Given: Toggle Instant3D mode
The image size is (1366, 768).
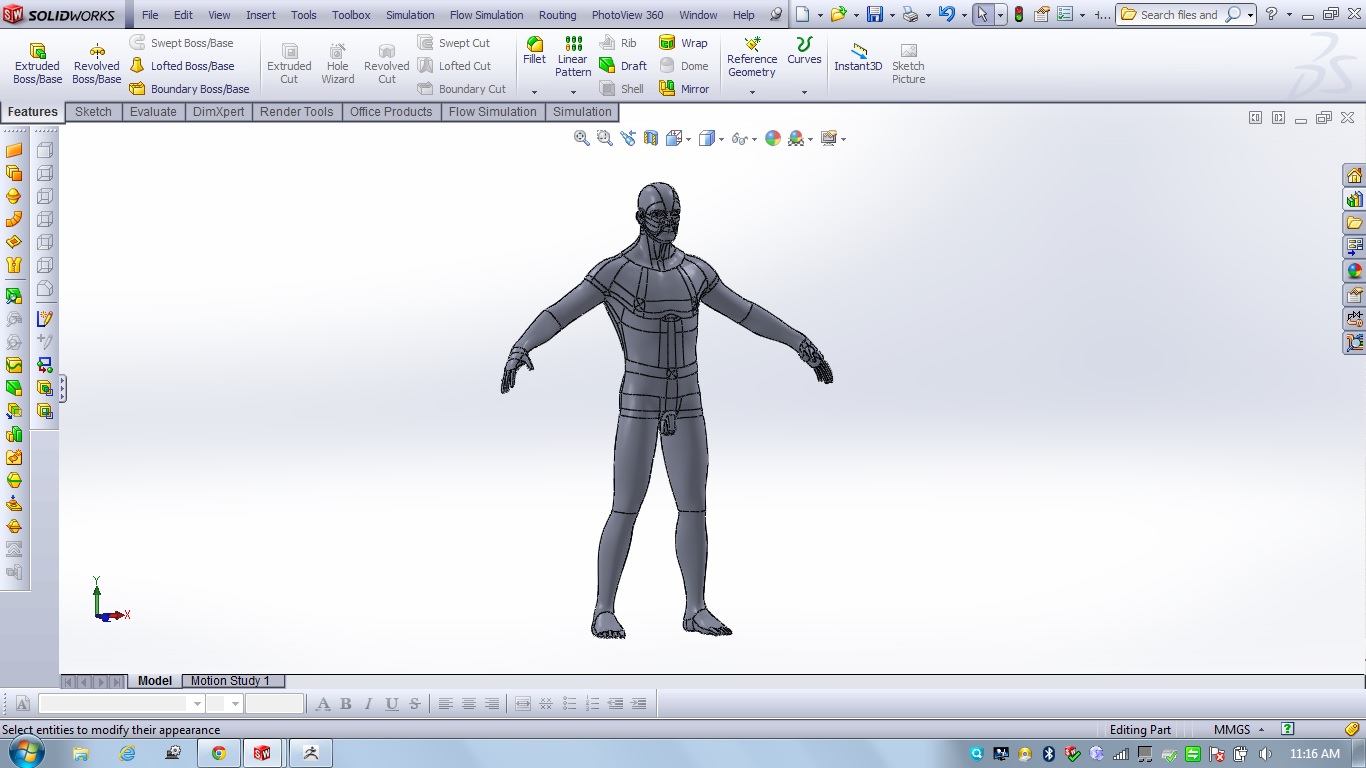Looking at the screenshot, I should click(858, 57).
